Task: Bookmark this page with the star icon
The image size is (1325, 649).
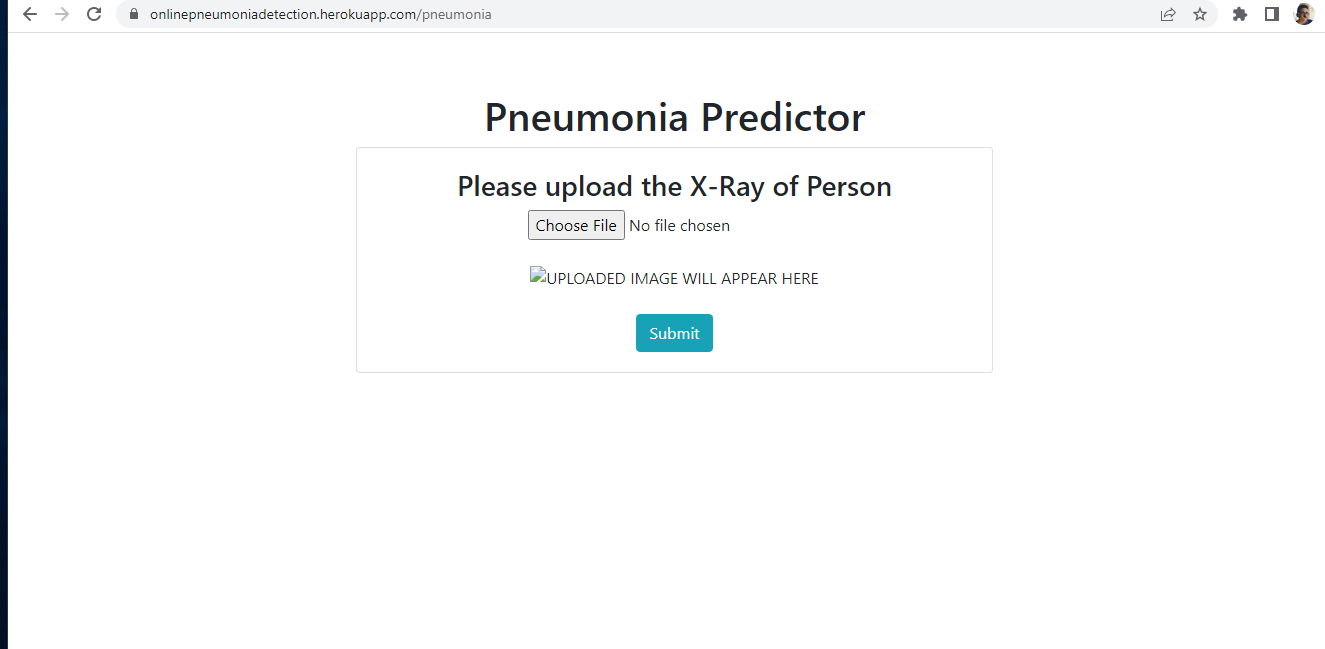Action: pyautogui.click(x=1199, y=14)
